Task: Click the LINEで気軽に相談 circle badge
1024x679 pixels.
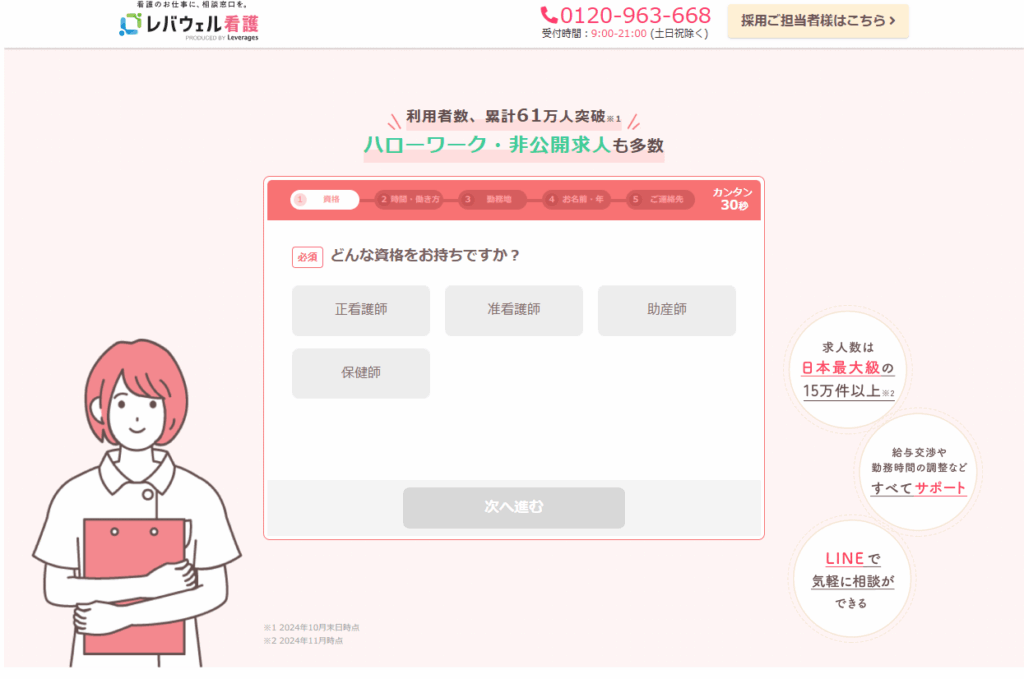Action: (852, 578)
